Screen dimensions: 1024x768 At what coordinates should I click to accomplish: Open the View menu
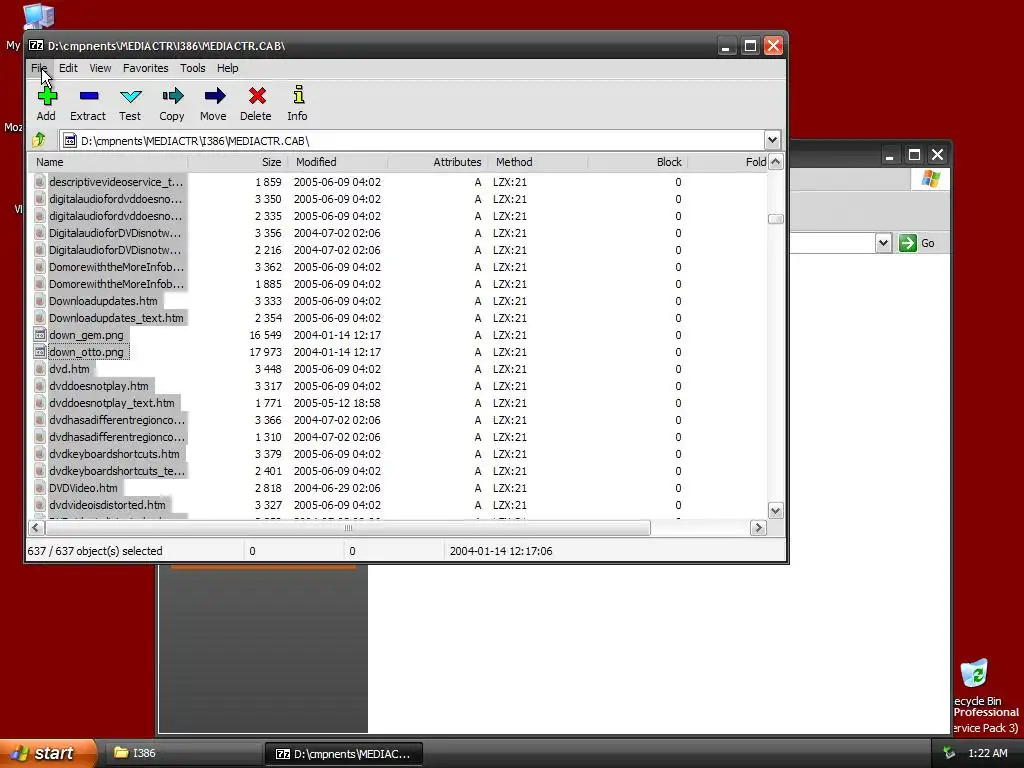[100, 68]
